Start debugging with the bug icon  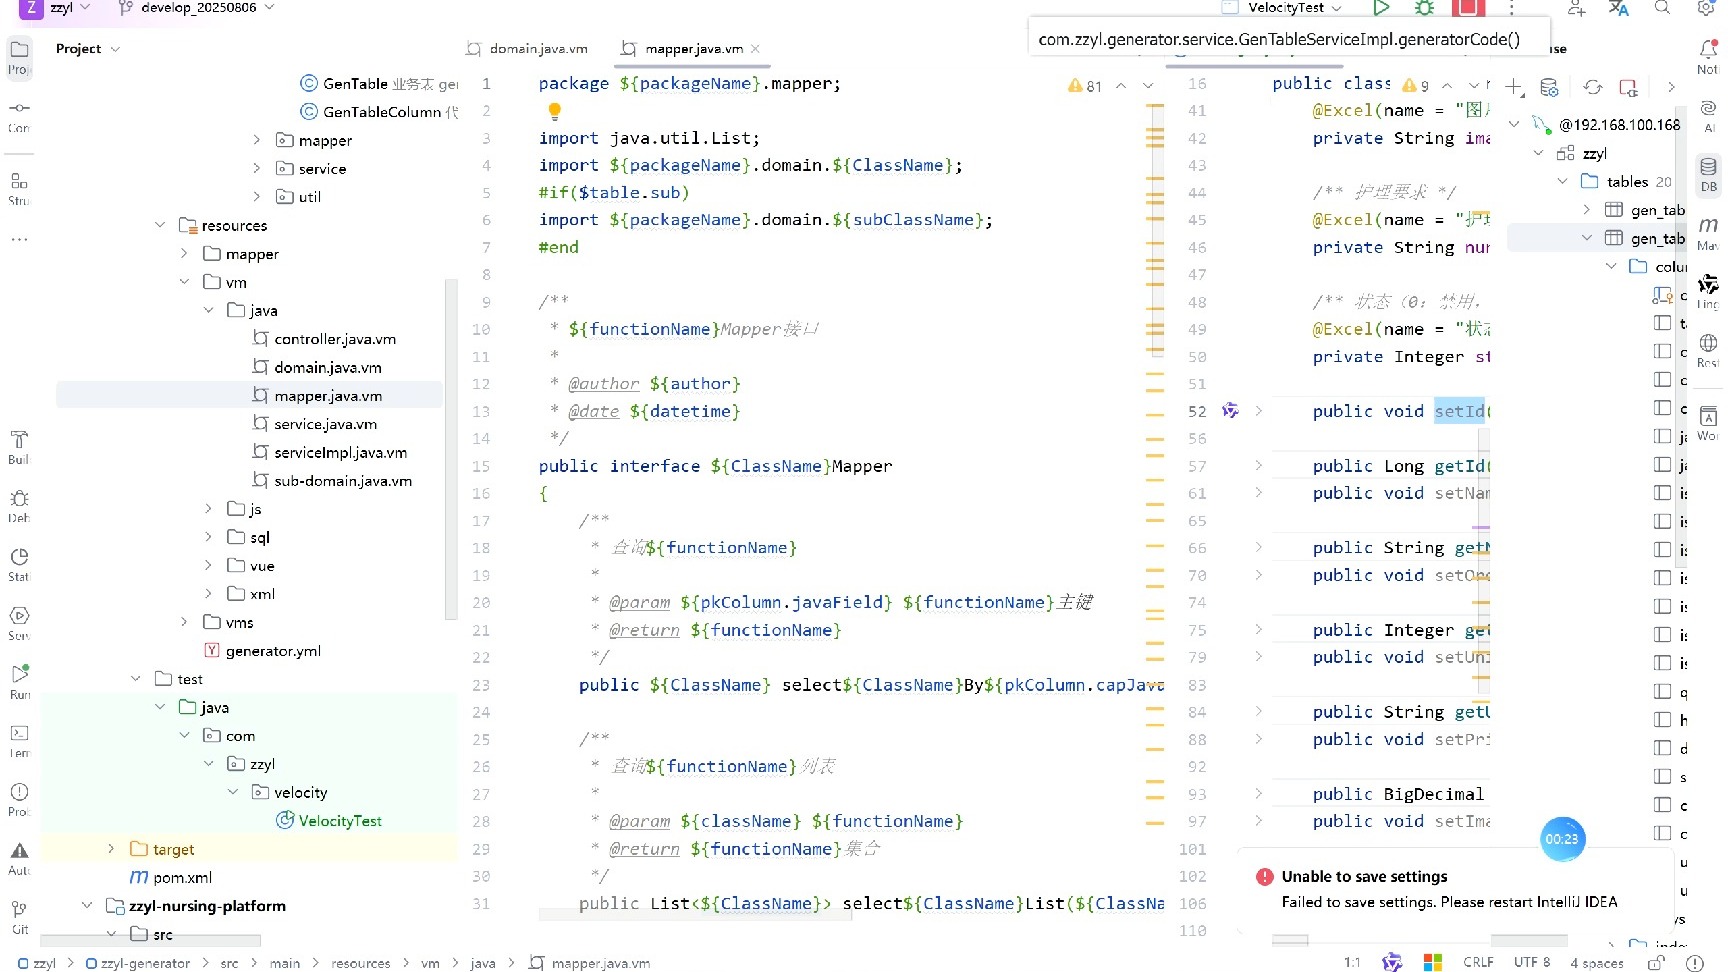[x=1424, y=7]
